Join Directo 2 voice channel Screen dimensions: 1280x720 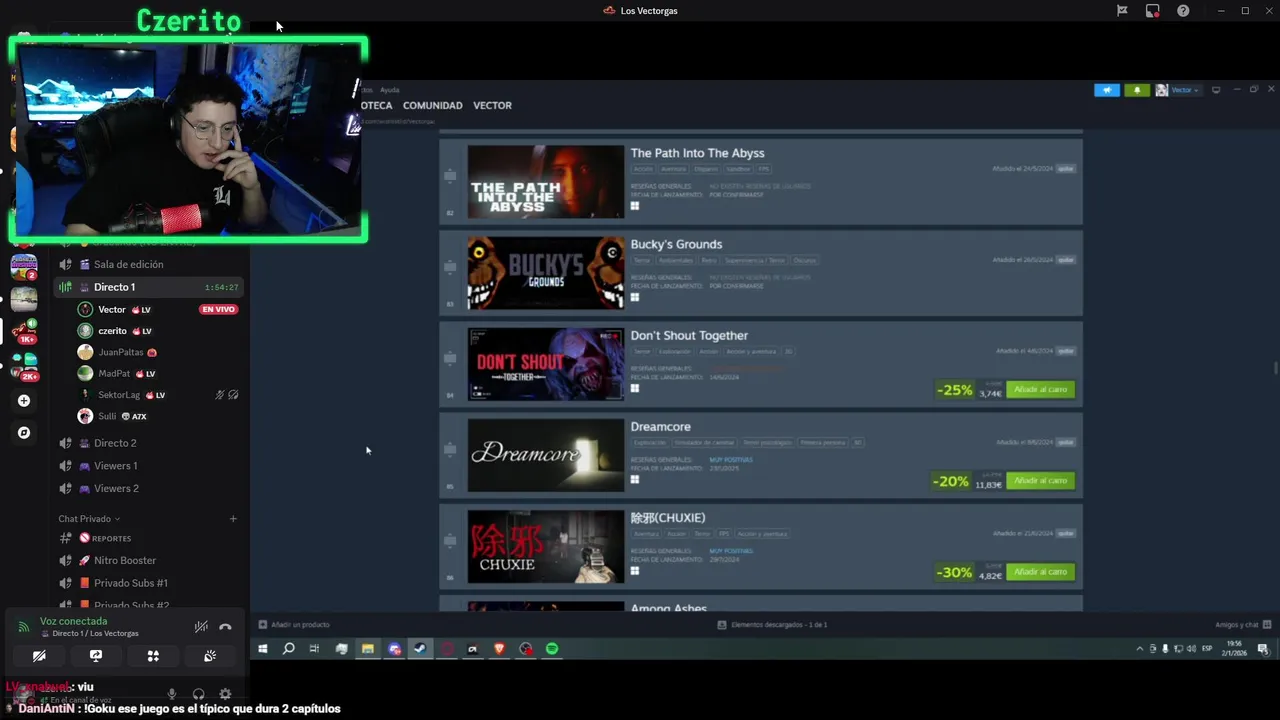(150, 443)
